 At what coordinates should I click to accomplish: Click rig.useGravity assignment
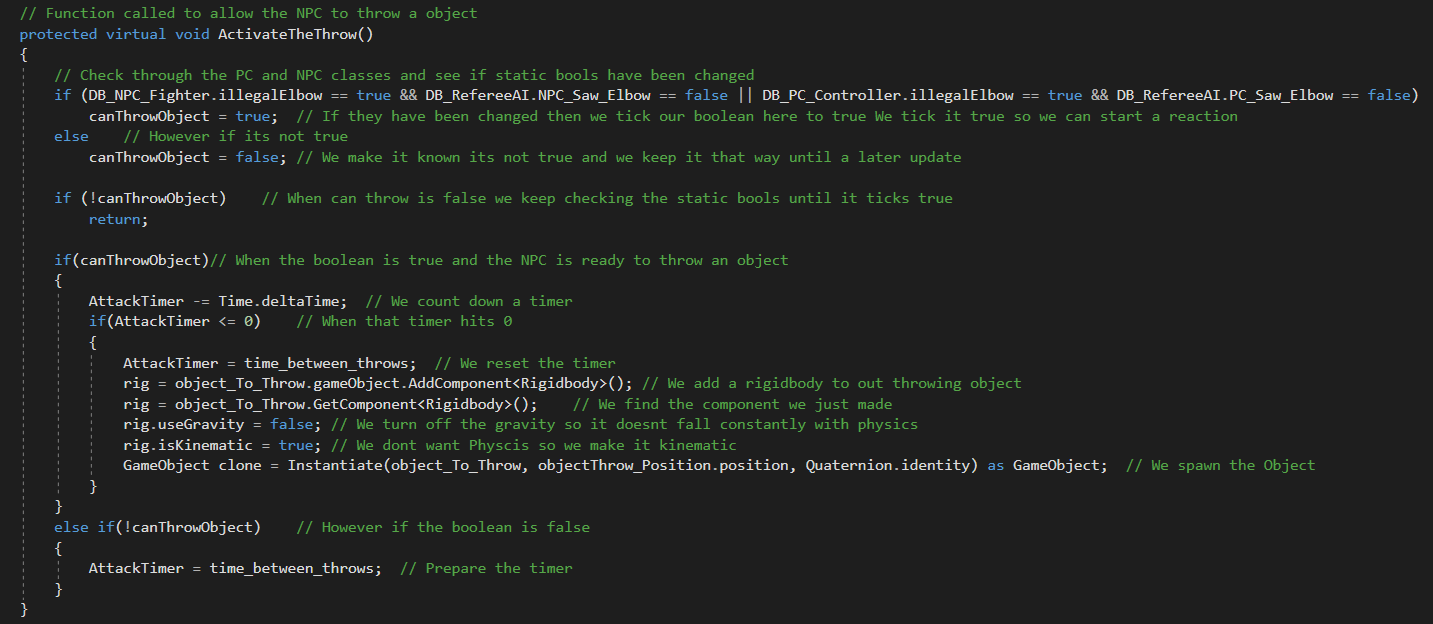coord(183,424)
